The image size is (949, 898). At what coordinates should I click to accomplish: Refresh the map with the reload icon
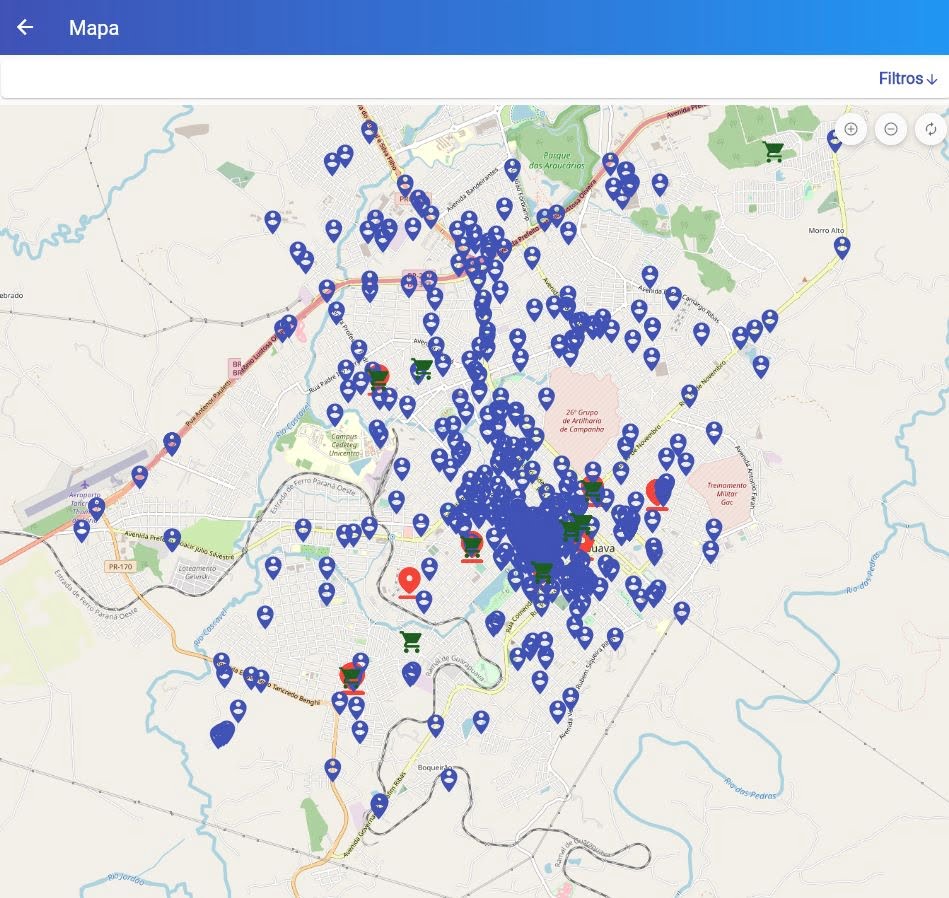(x=930, y=129)
